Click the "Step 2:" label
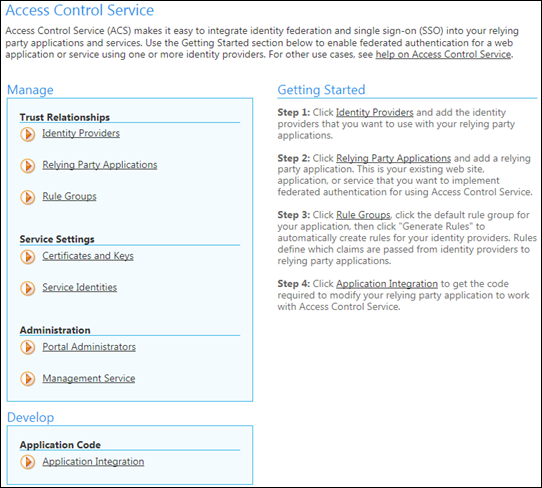 (x=294, y=158)
